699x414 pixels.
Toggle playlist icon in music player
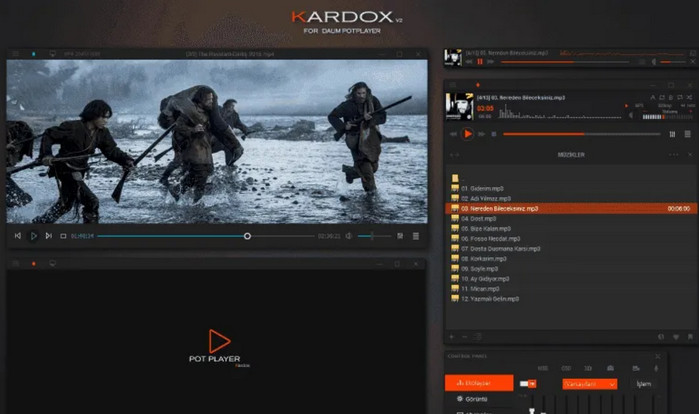tap(687, 134)
